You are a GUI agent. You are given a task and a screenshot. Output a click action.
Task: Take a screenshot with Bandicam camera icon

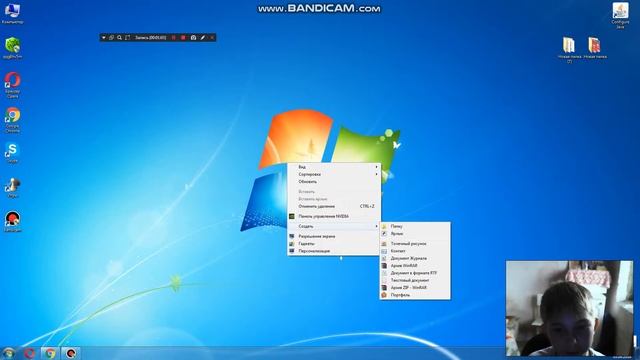click(193, 38)
